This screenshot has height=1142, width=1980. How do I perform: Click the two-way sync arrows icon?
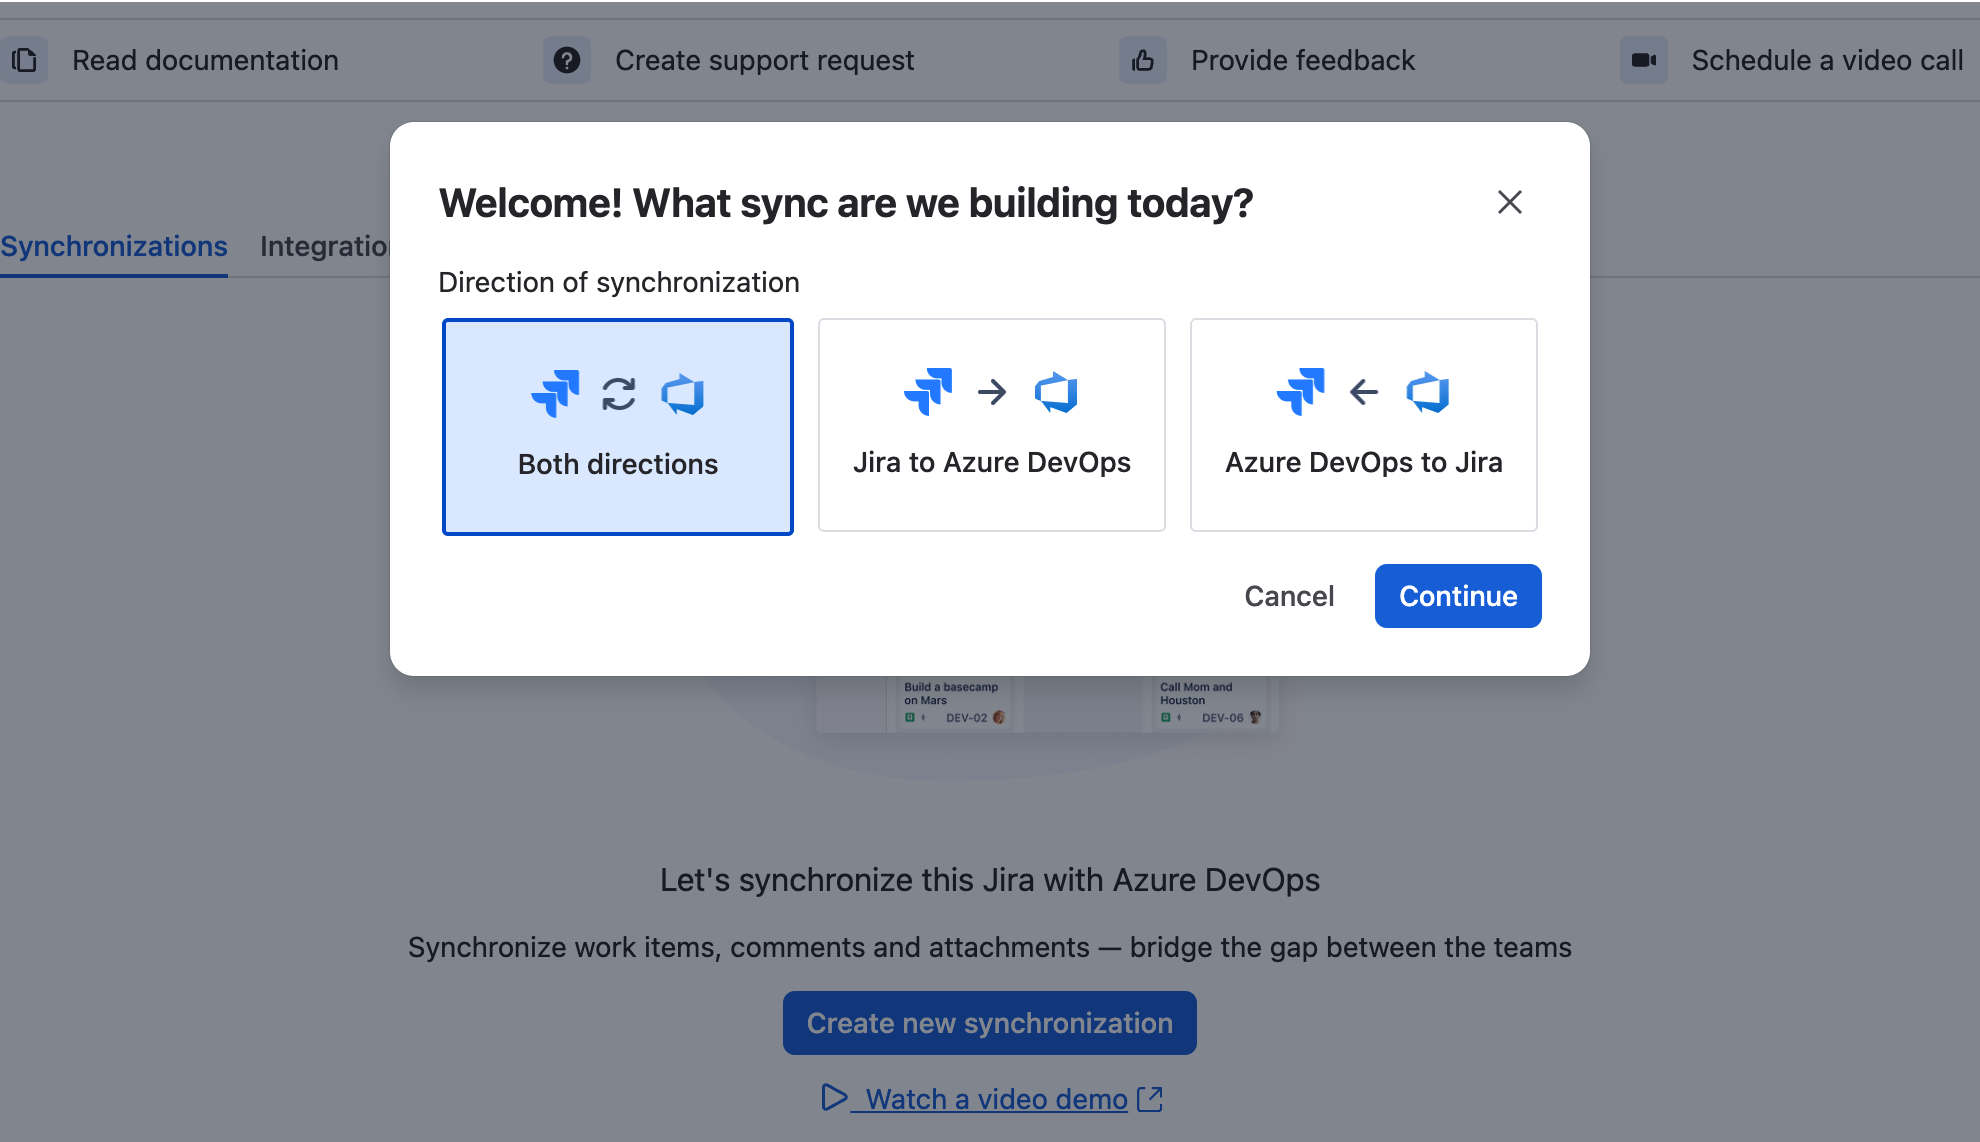coord(619,394)
